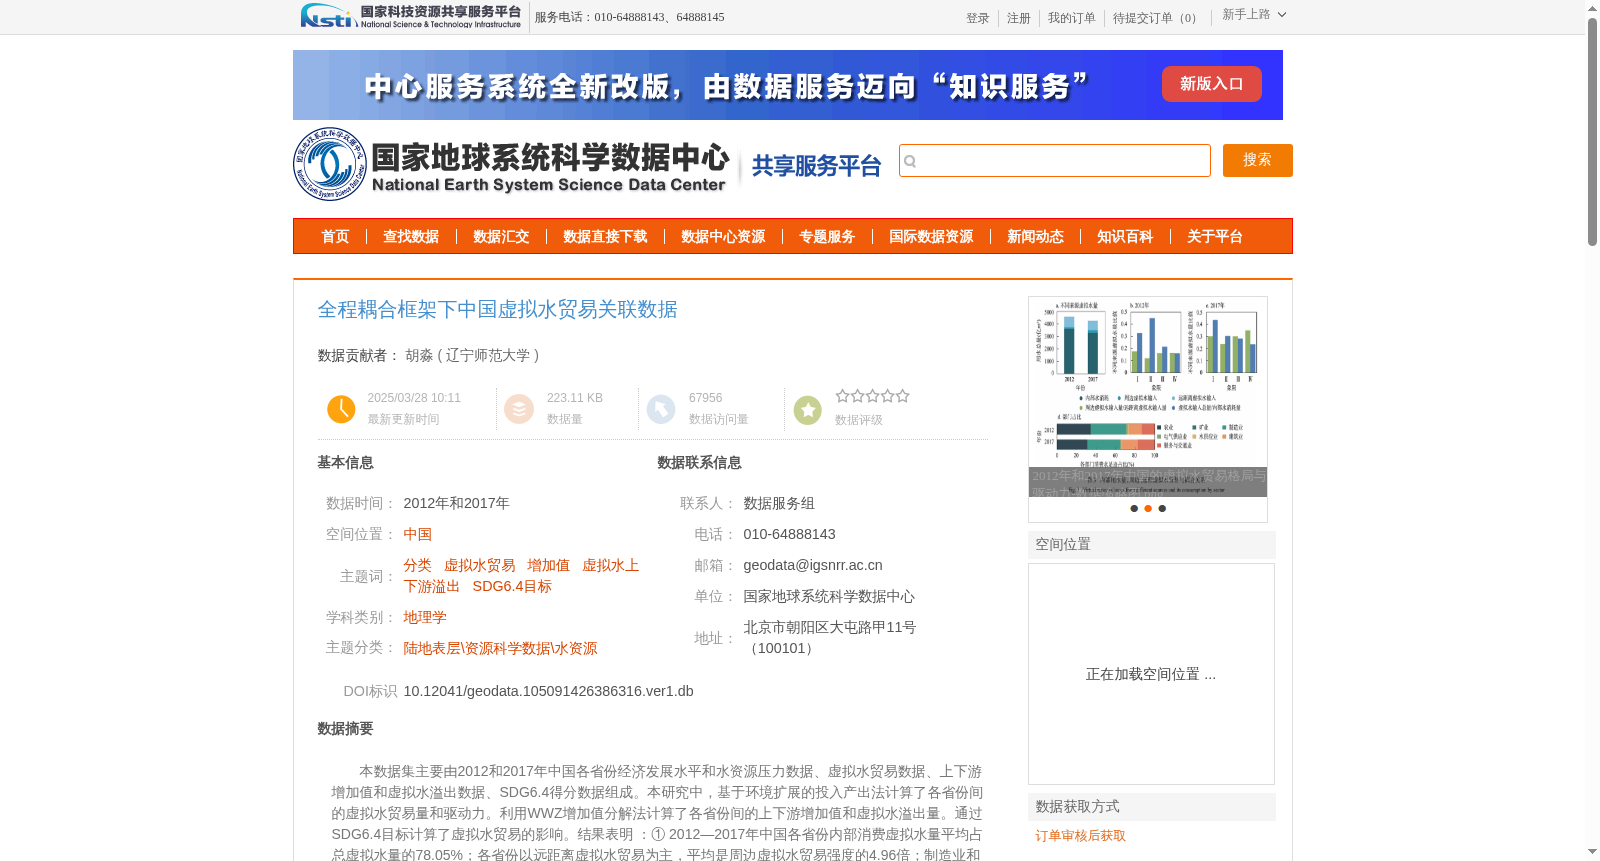Rate dataset with third star
1600x861 pixels.
[872, 396]
